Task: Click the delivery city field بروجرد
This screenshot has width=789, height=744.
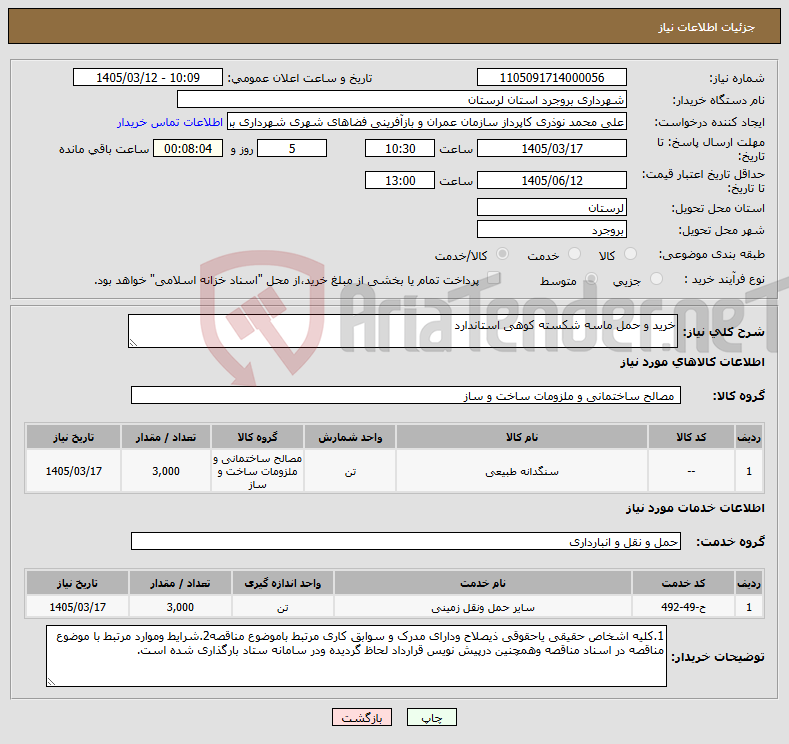Action: pos(551,229)
